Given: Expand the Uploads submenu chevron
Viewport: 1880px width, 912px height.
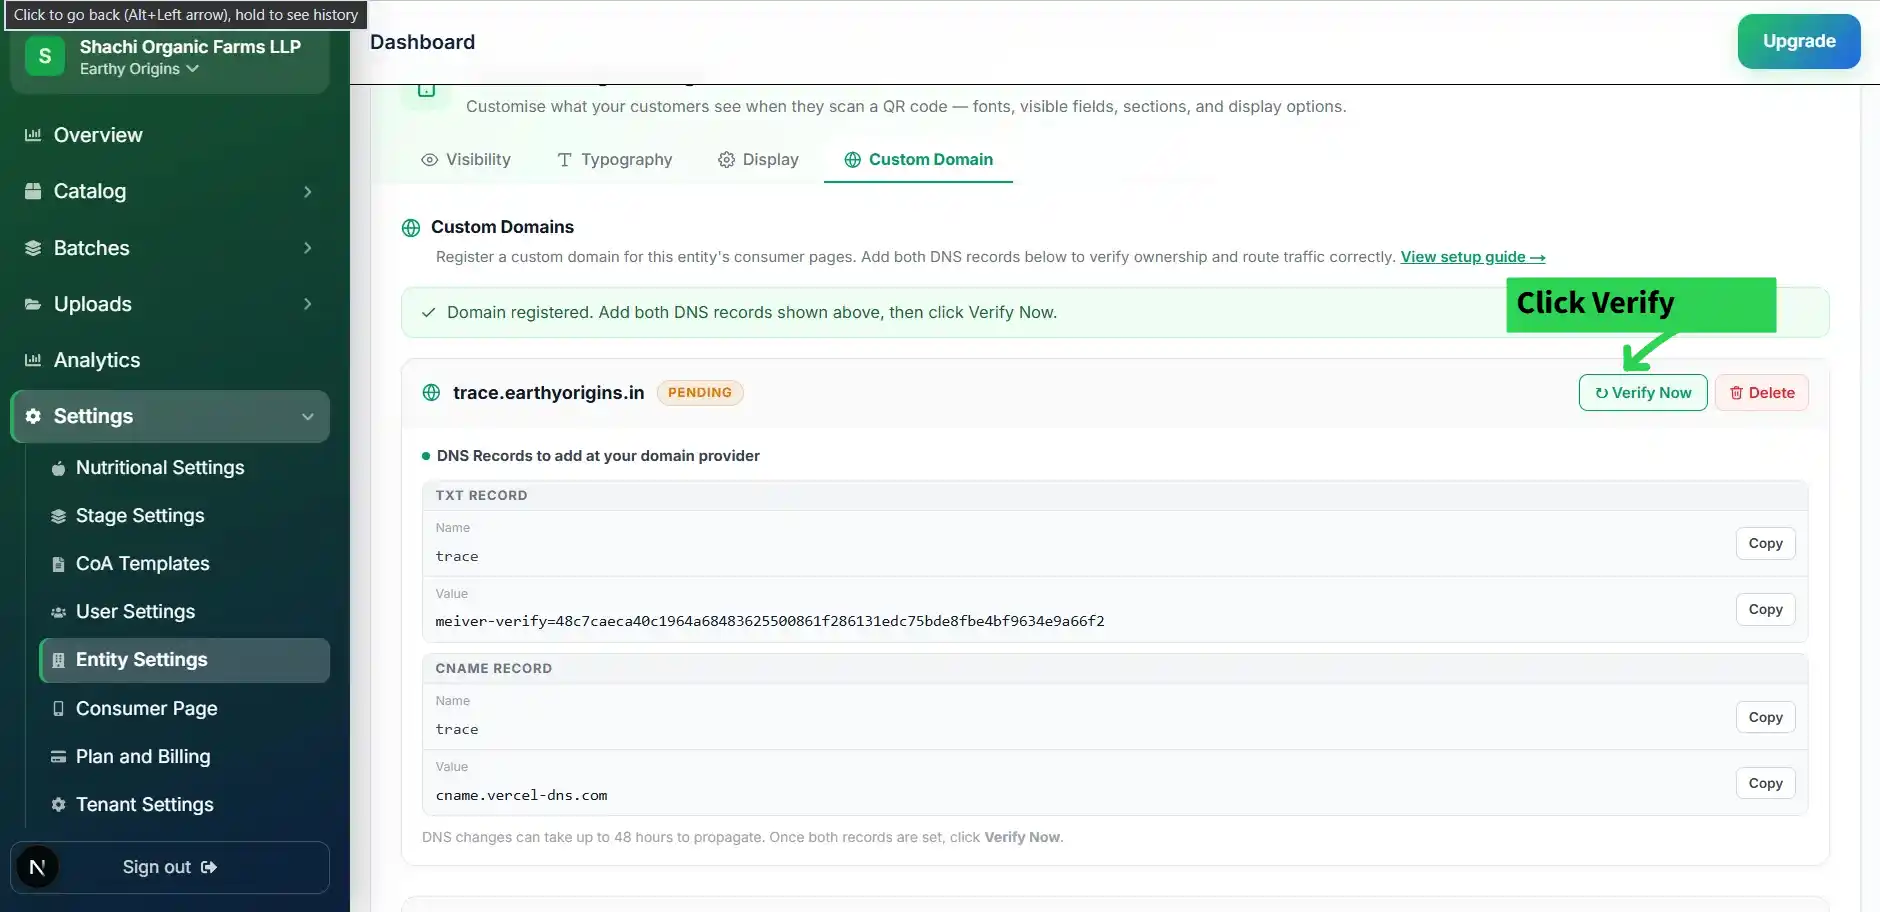Looking at the screenshot, I should (308, 304).
